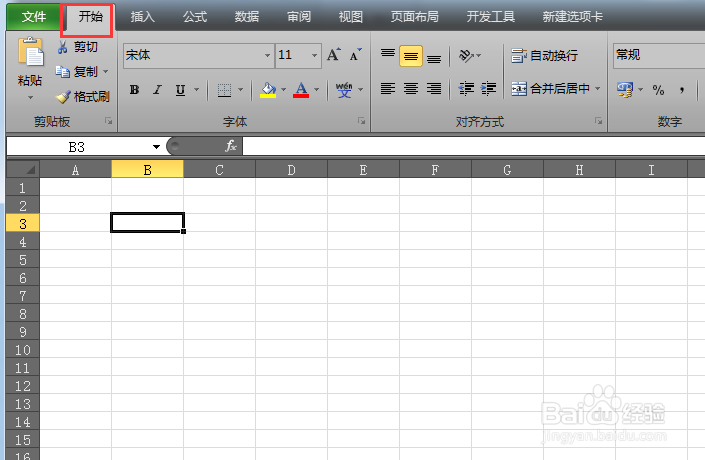Open phonetic guide dropdown arrow
This screenshot has height=460, width=705.
[361, 89]
